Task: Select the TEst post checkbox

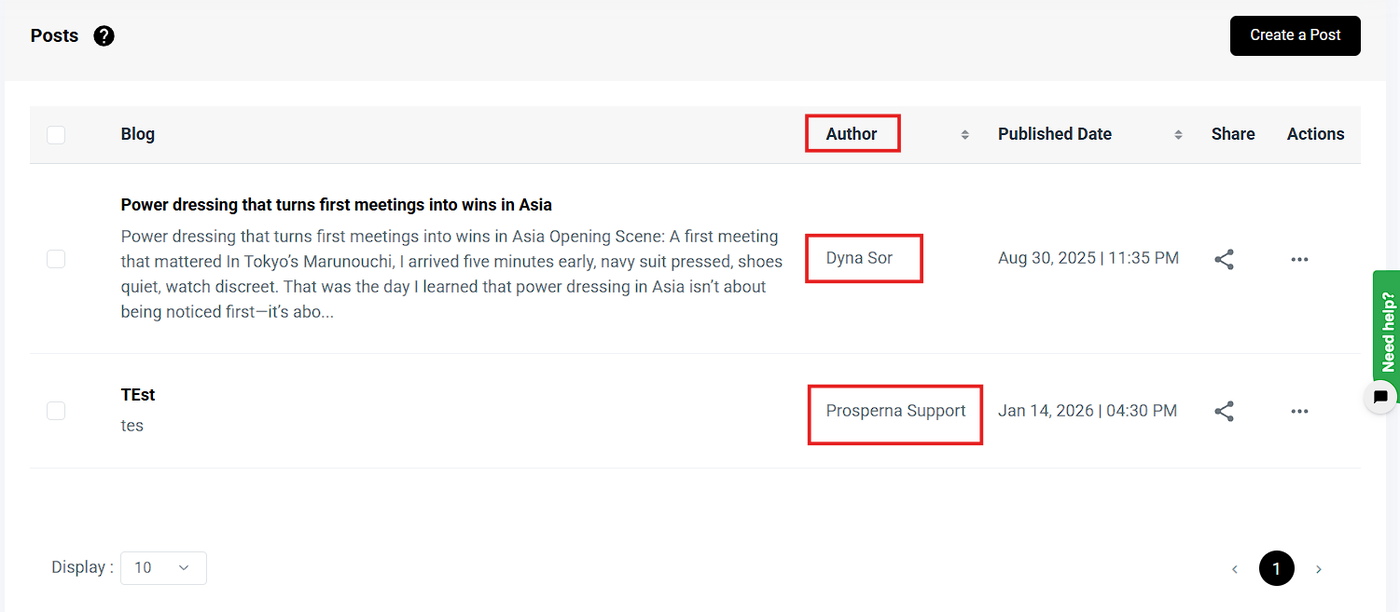Action: click(x=56, y=411)
